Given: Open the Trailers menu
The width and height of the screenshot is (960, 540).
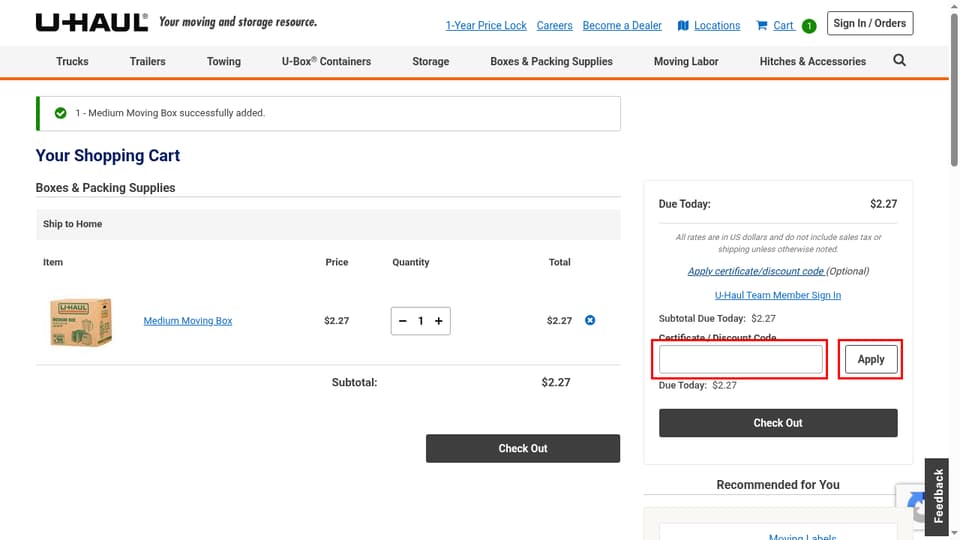Looking at the screenshot, I should pos(148,61).
